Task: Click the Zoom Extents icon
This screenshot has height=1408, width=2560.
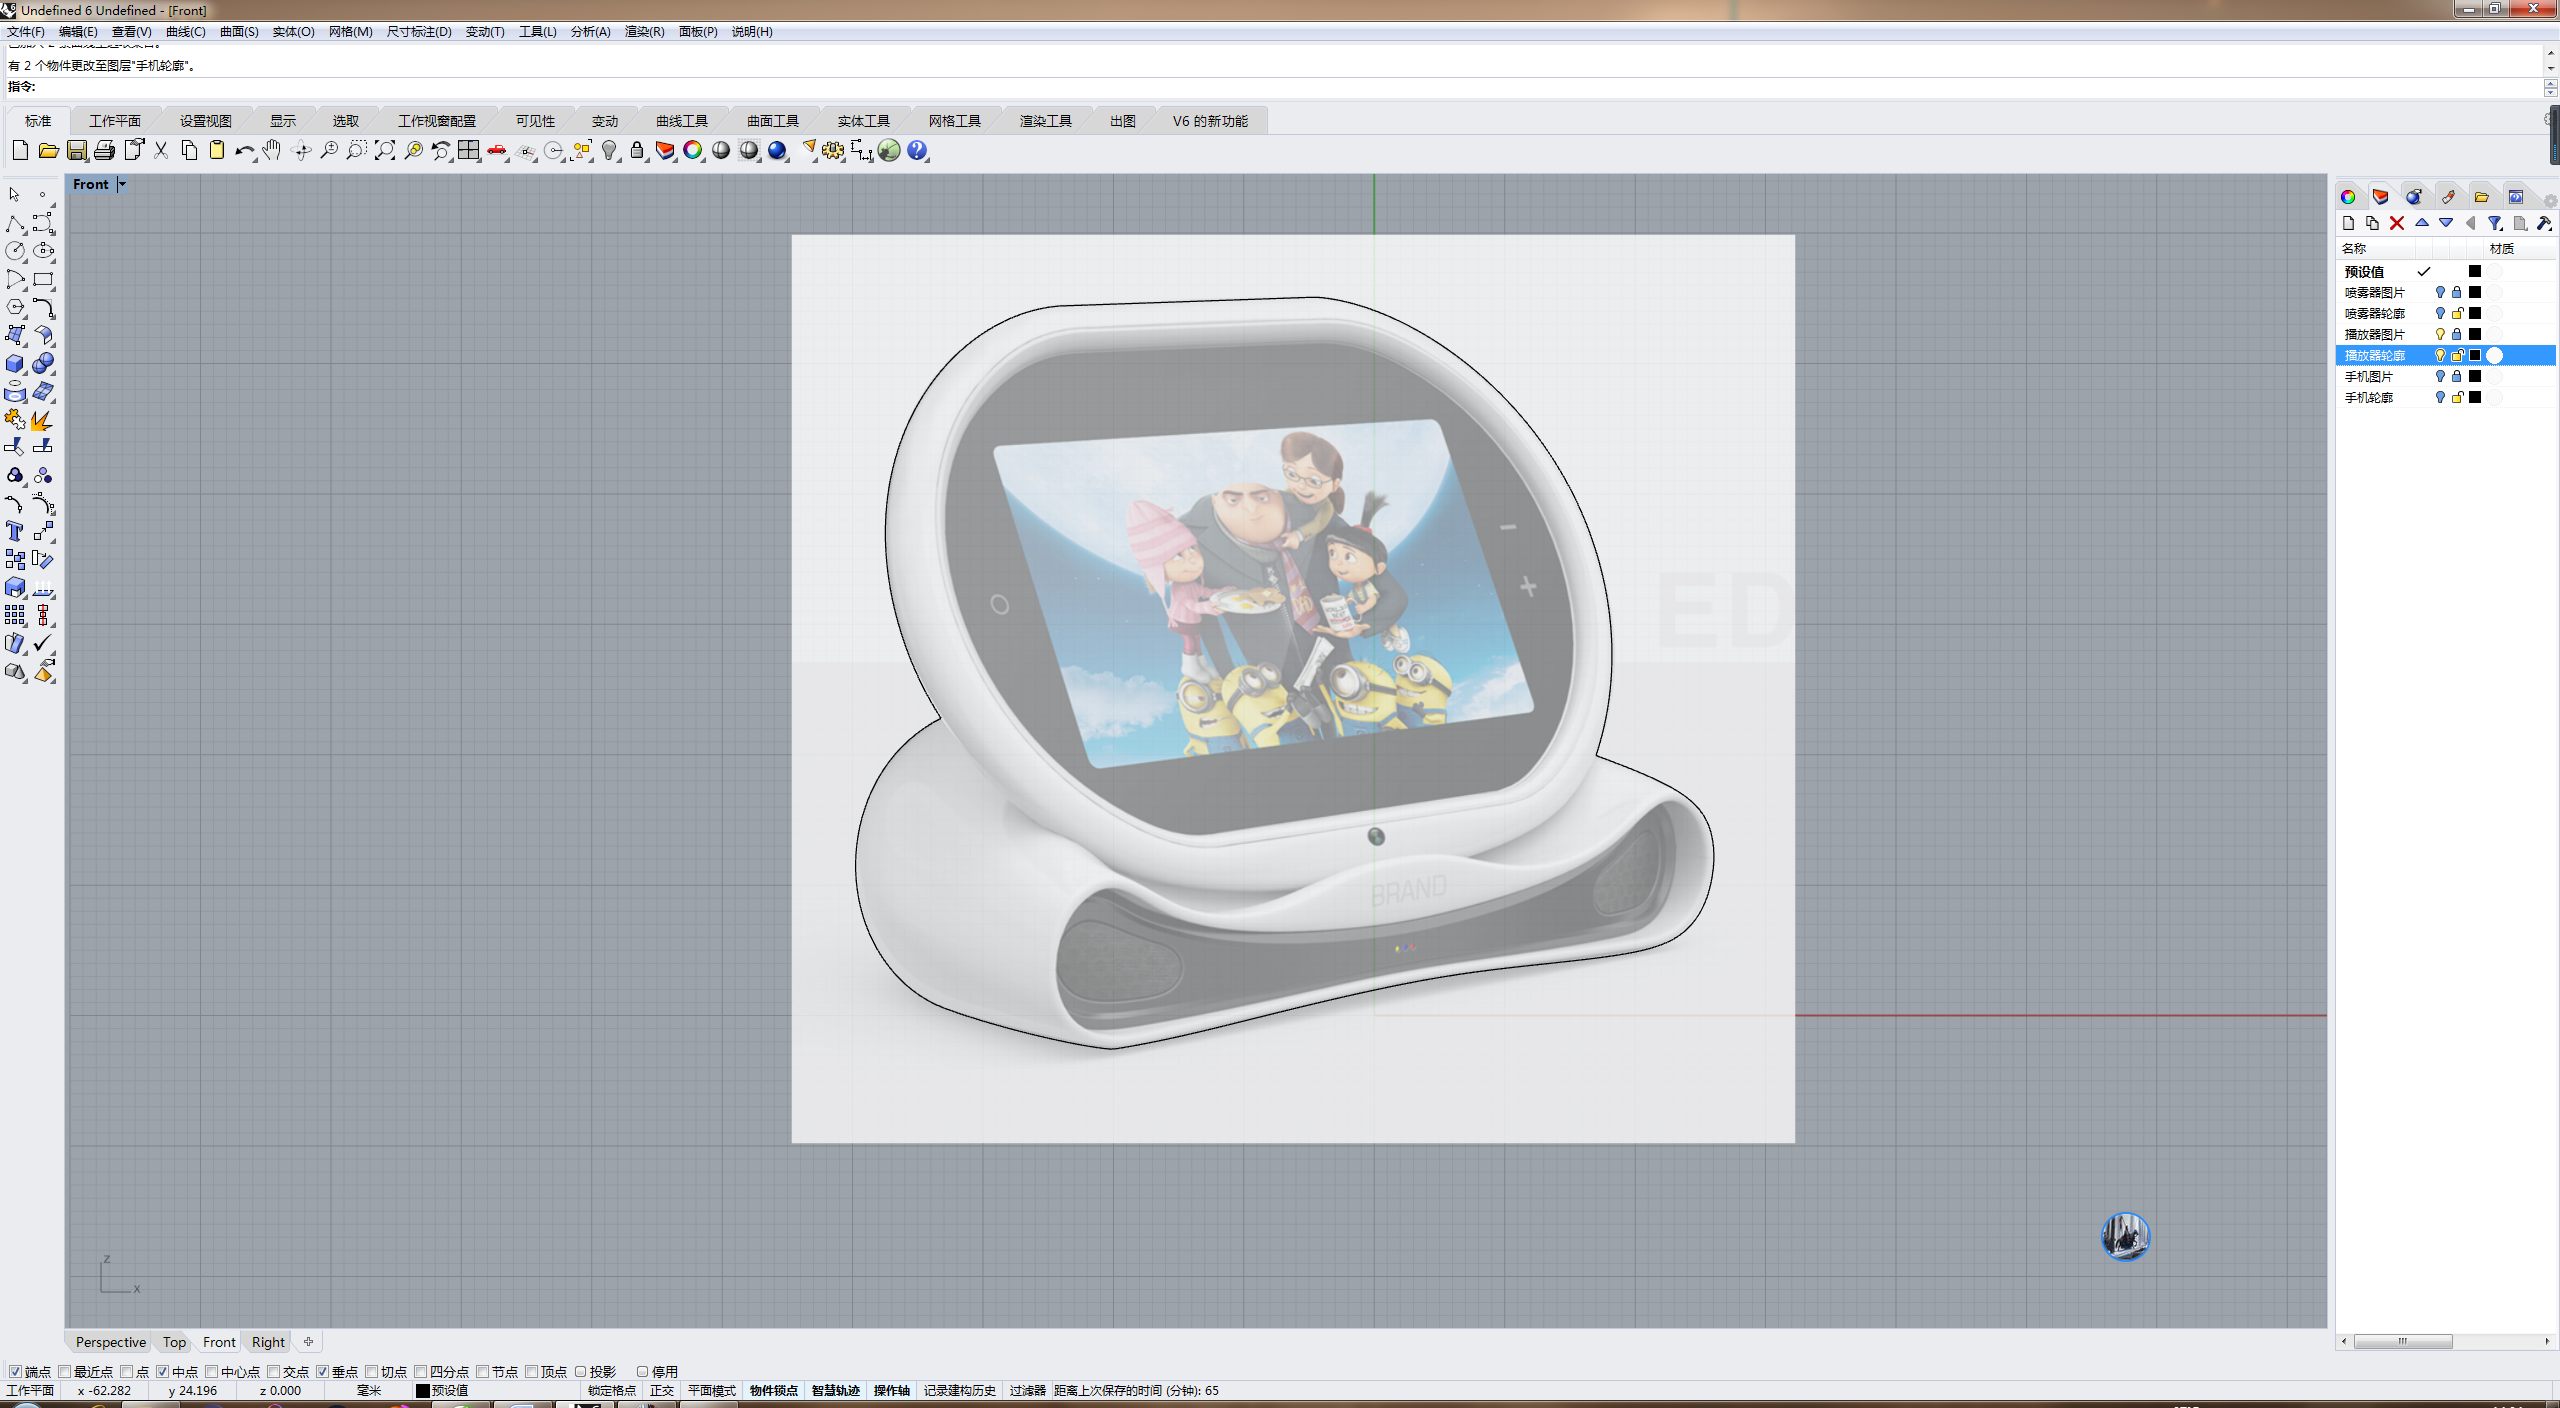Action: 385,151
